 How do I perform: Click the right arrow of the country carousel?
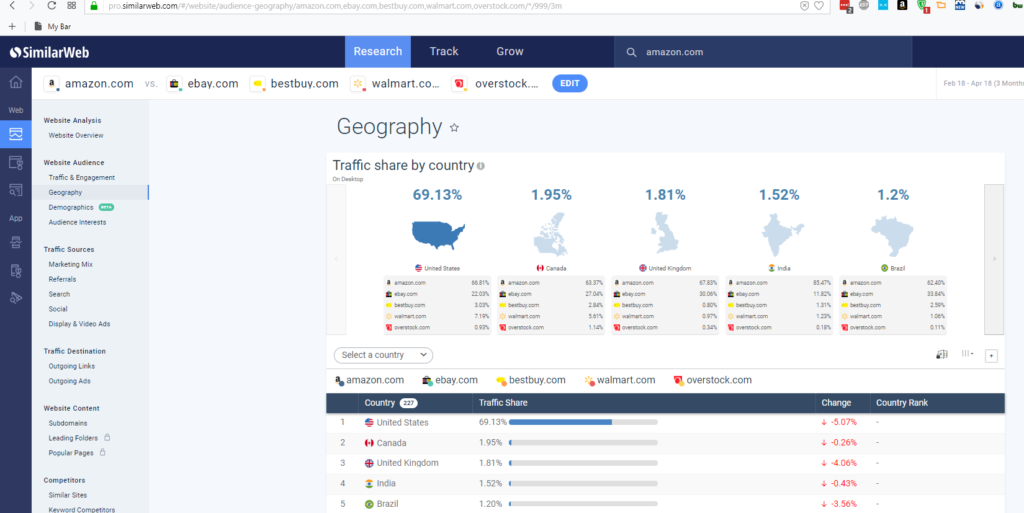[x=993, y=258]
